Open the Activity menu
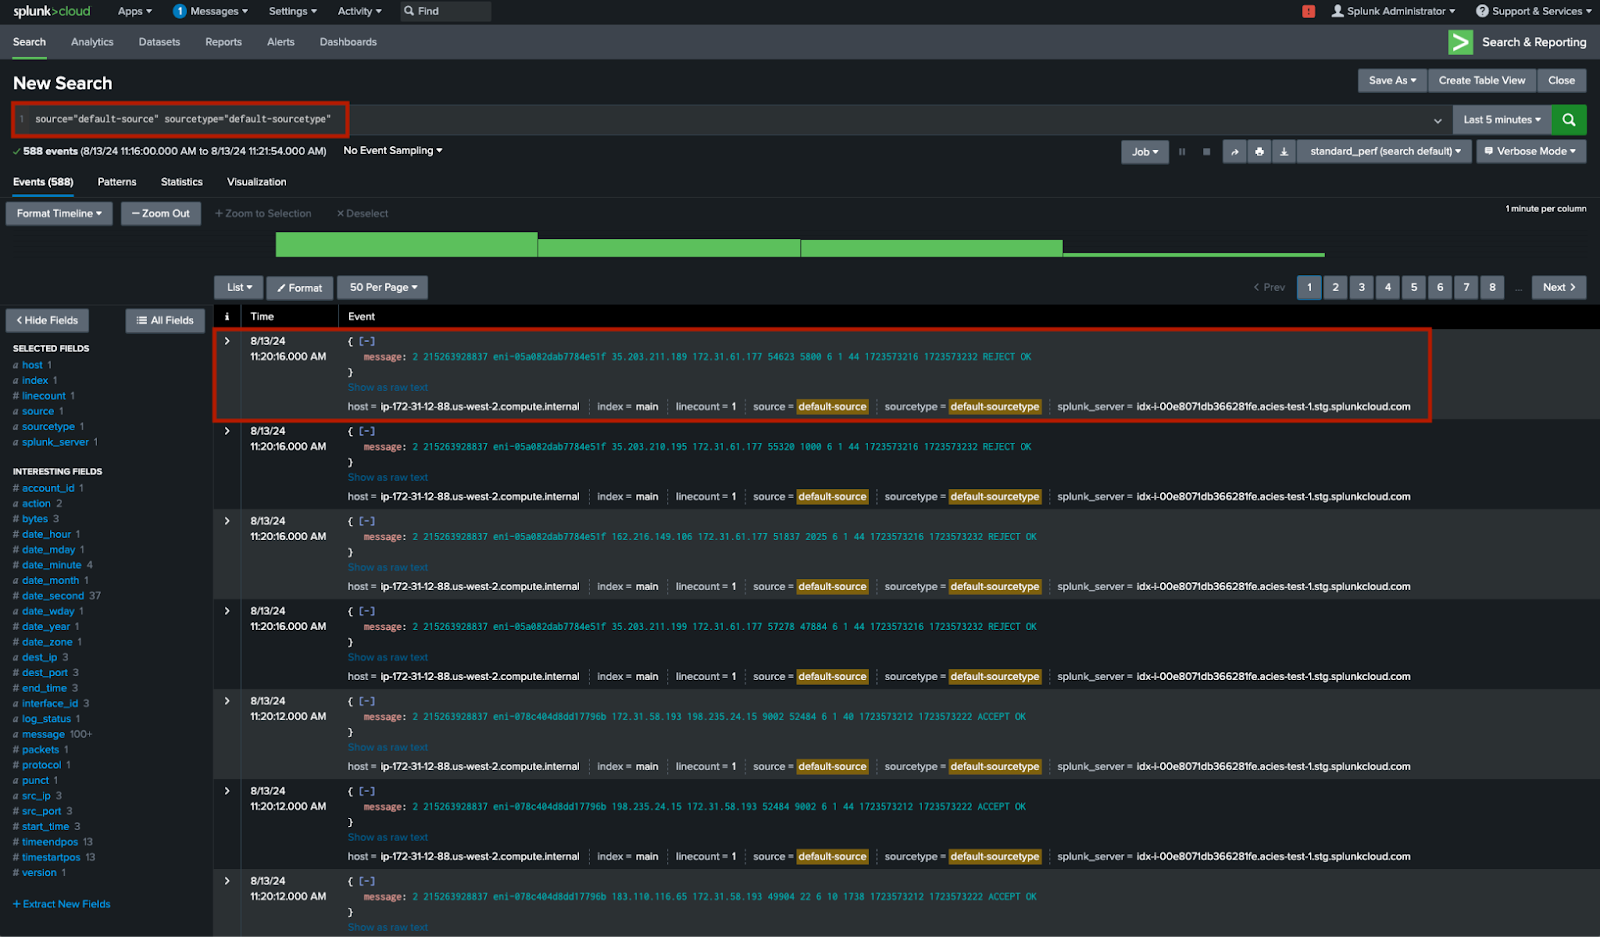Viewport: 1600px width, 937px height. (360, 11)
